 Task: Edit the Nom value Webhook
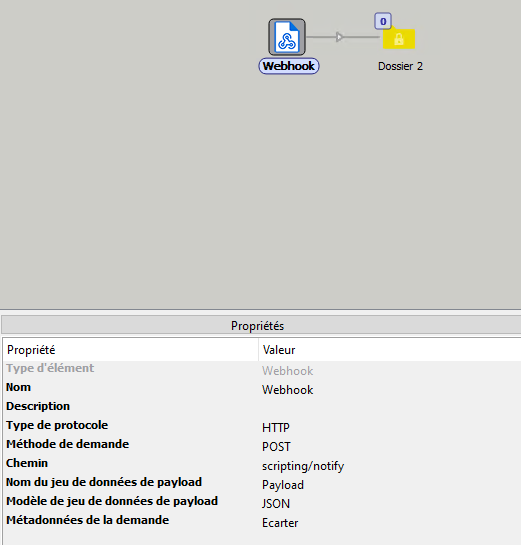tap(287, 390)
